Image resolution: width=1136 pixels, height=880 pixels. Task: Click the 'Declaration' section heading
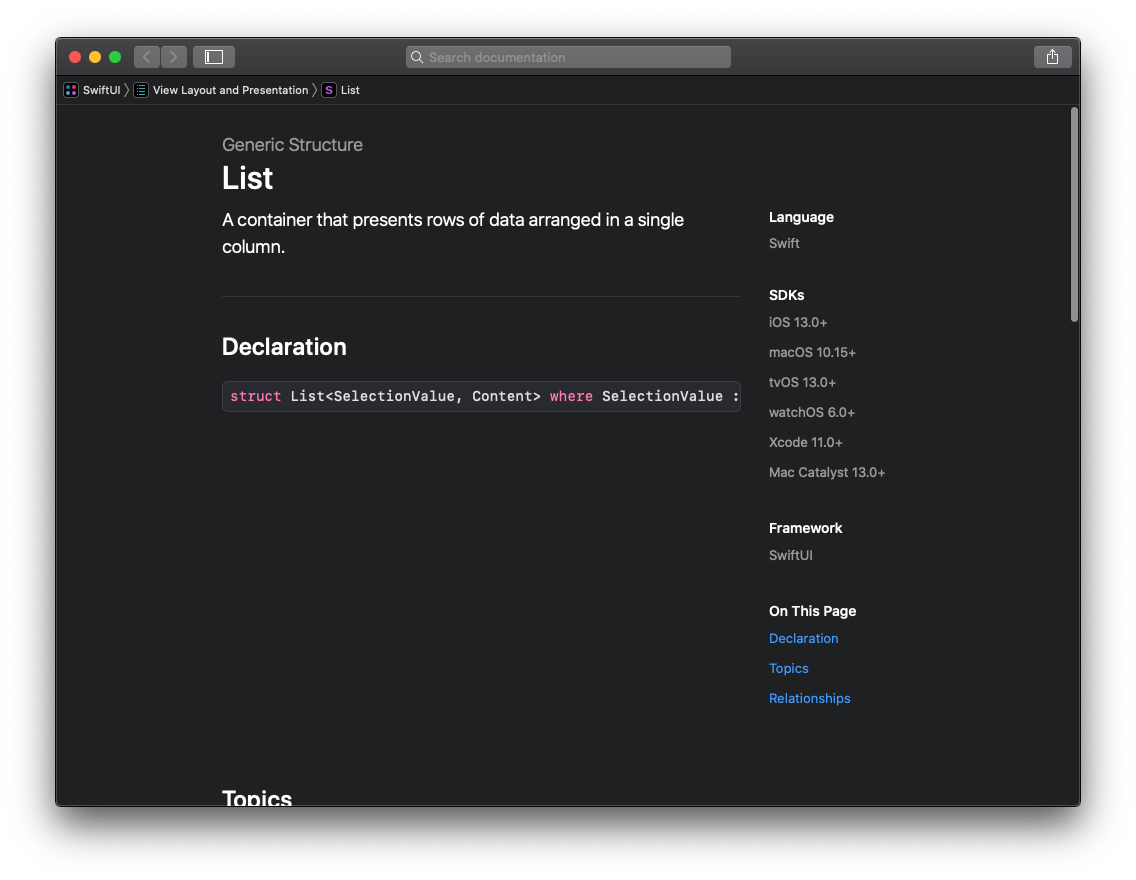(284, 347)
